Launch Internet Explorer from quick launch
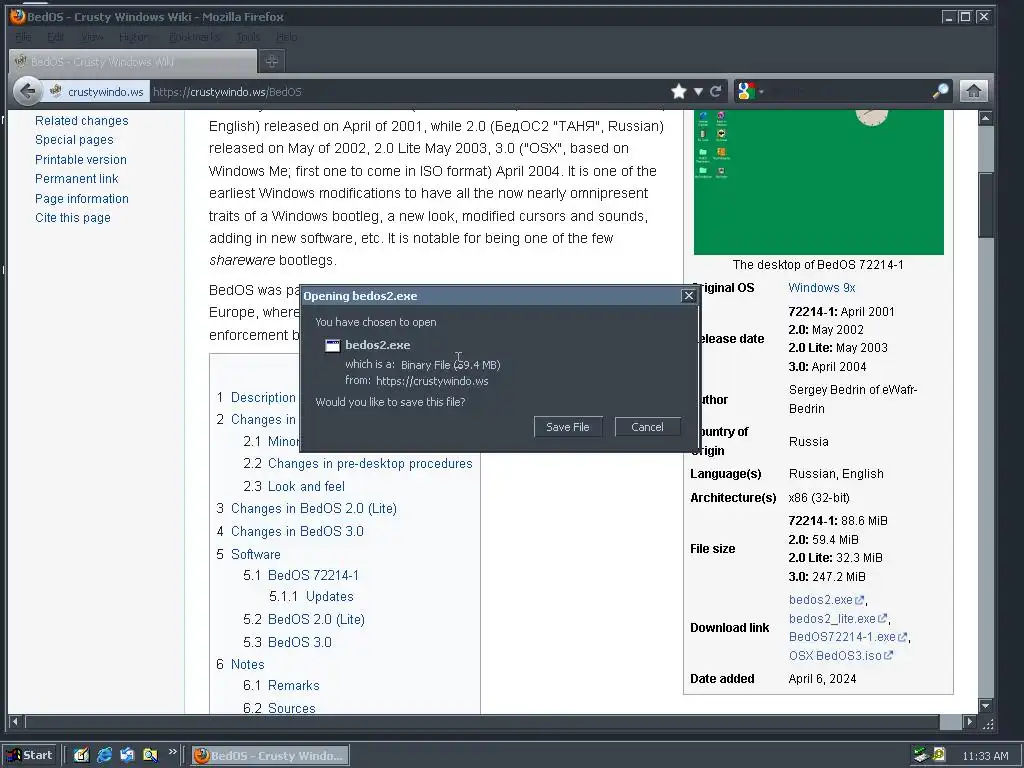 (104, 756)
